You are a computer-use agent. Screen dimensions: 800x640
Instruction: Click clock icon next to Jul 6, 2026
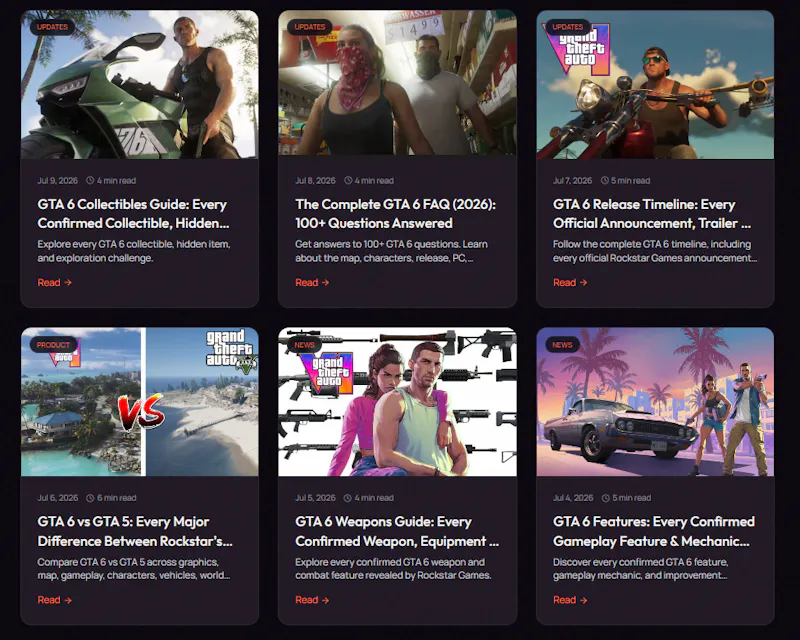click(x=90, y=498)
